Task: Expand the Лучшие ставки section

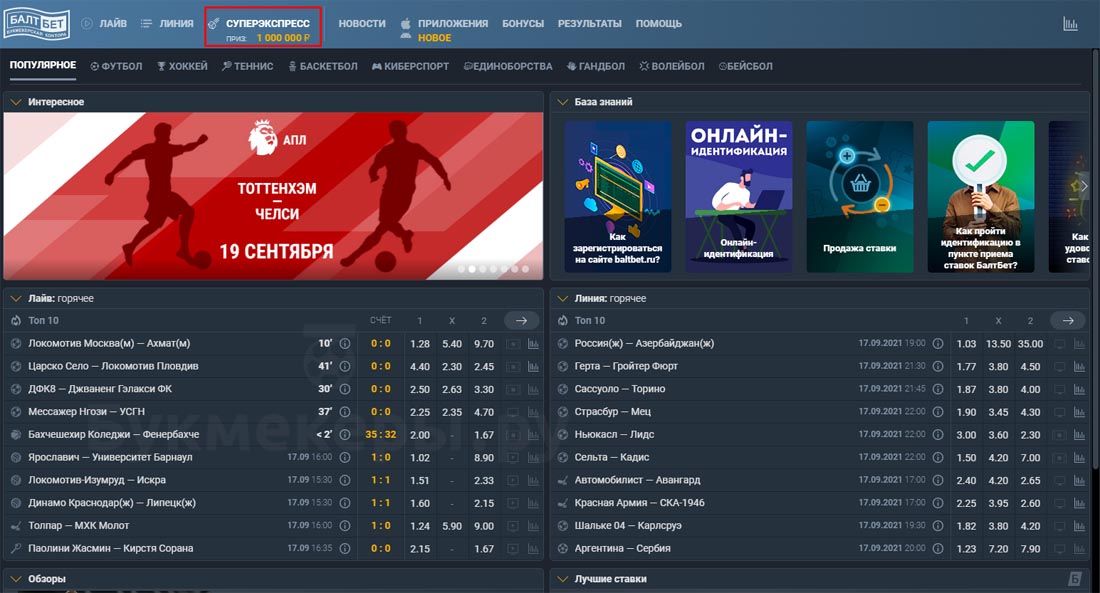Action: (x=561, y=579)
